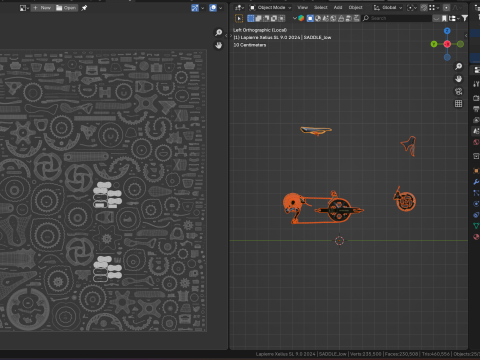The image size is (480, 360).
Task: Expand UV editor overlays dropdown
Action: 220,8
